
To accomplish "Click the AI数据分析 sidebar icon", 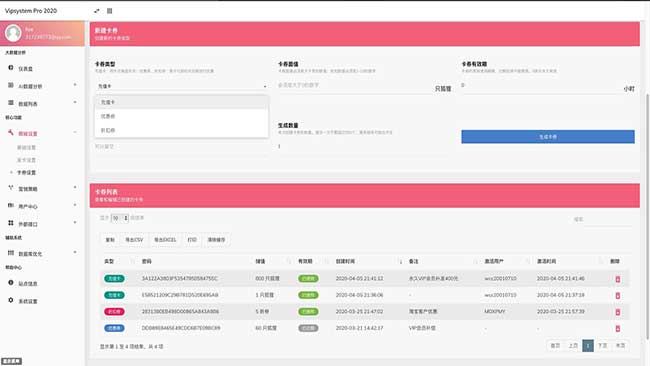I will click(x=11, y=85).
